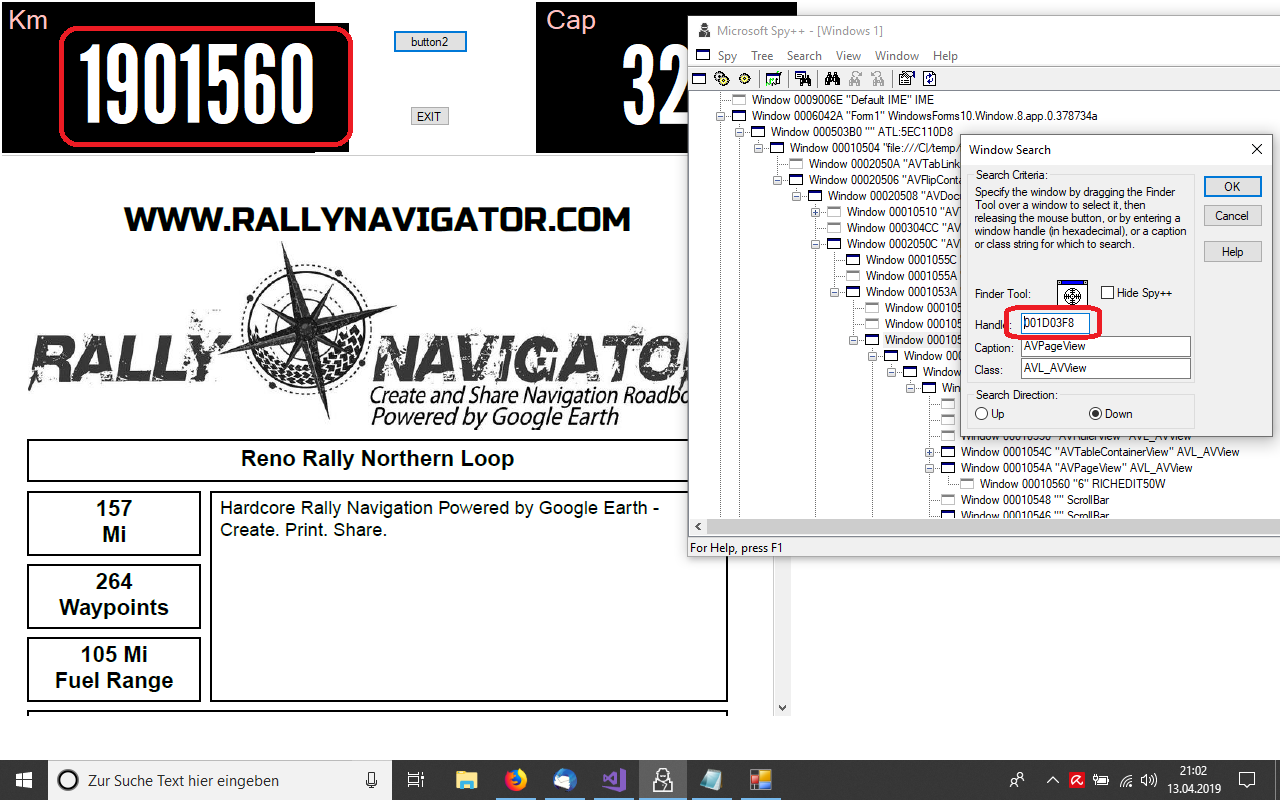Click button2 in the Form1 window
Viewport: 1280px width, 800px height.
(429, 42)
